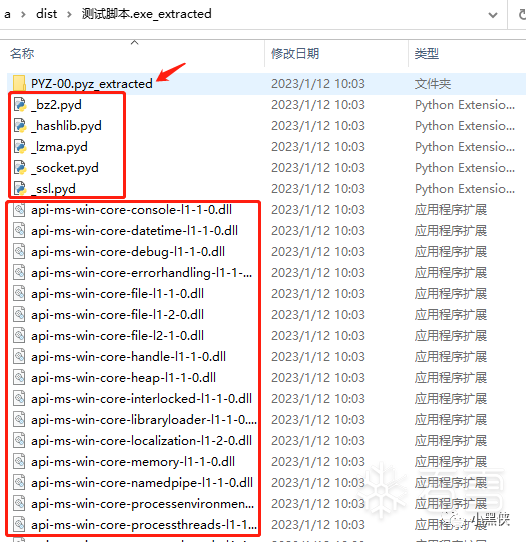Image resolution: width=526 pixels, height=543 pixels.
Task: Select the _ssl.pyd file icon
Action: (19, 189)
